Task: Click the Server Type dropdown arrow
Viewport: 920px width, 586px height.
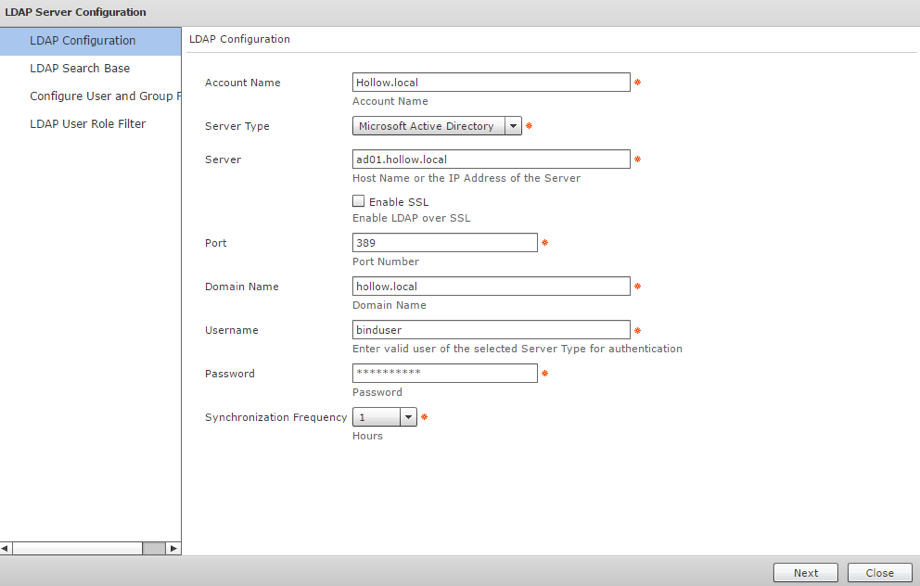Action: [x=513, y=126]
